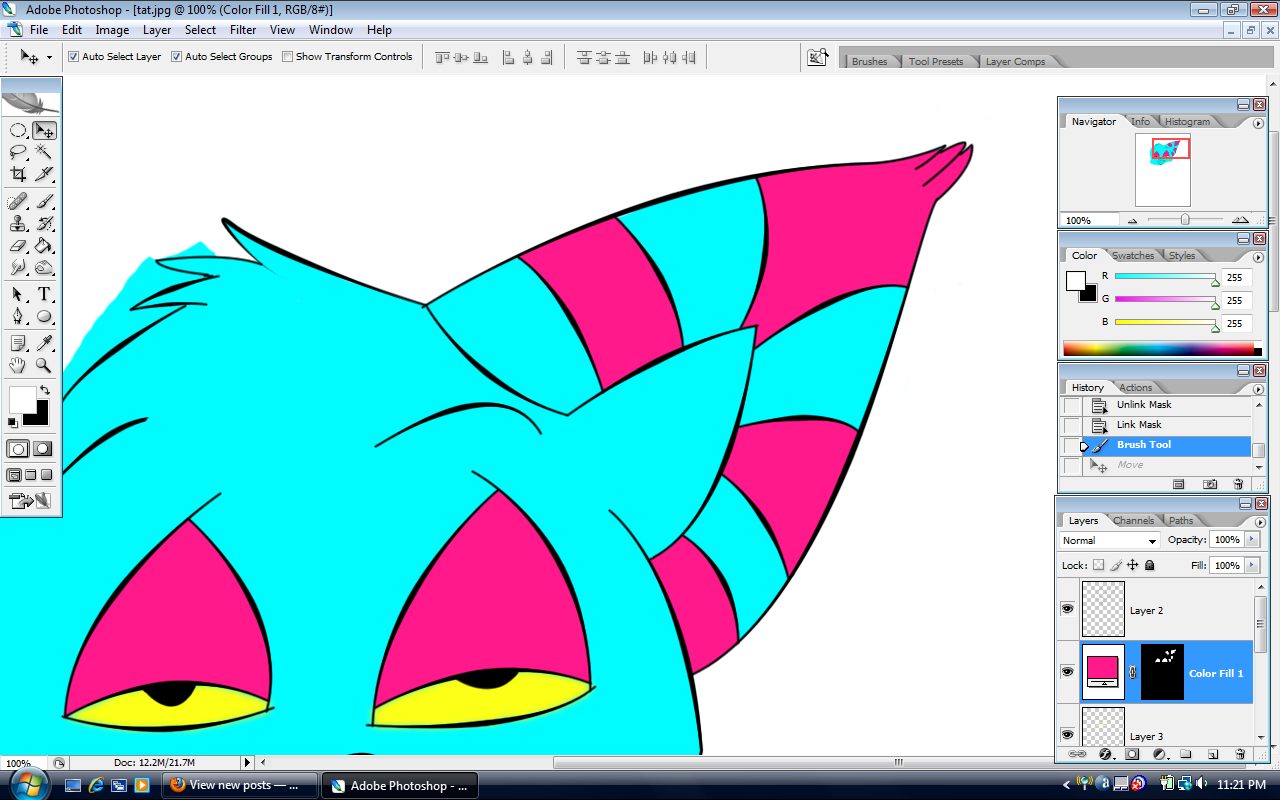Open the Filter menu
1280x800 pixels.
(x=243, y=30)
